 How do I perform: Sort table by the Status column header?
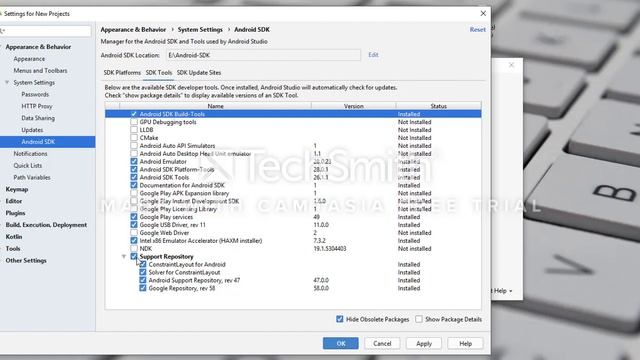(438, 106)
